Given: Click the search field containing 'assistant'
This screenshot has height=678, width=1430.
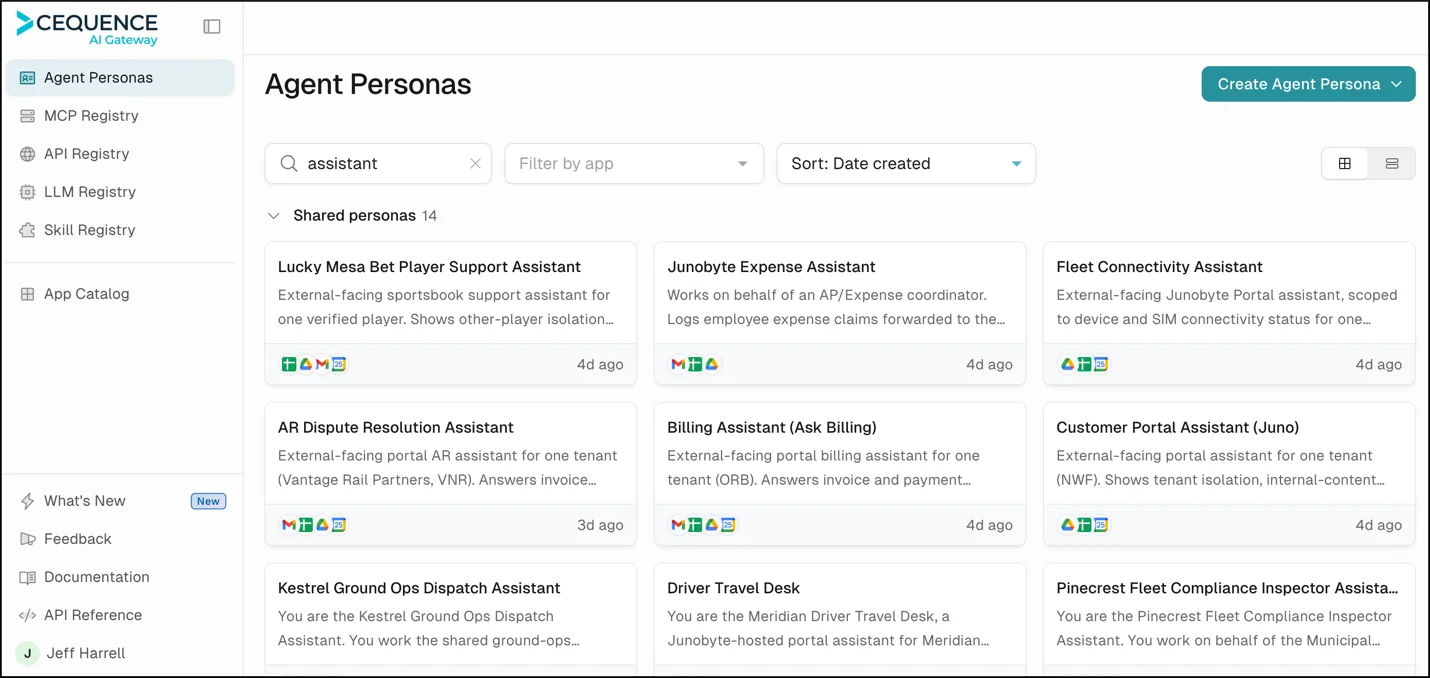Looking at the screenshot, I should (x=378, y=164).
